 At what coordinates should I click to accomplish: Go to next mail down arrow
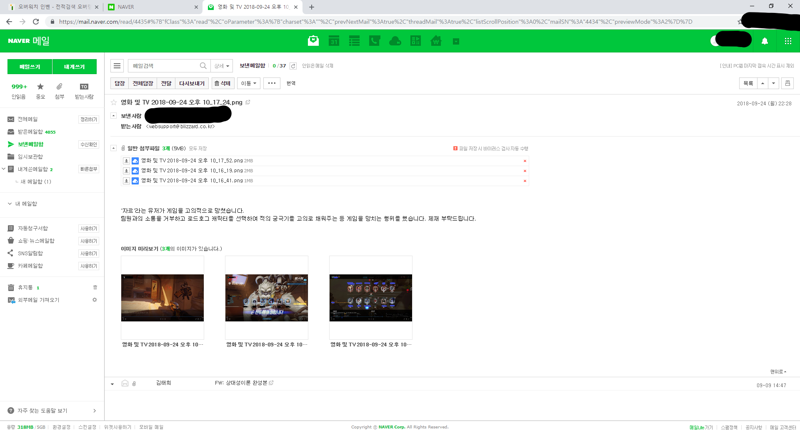[773, 83]
